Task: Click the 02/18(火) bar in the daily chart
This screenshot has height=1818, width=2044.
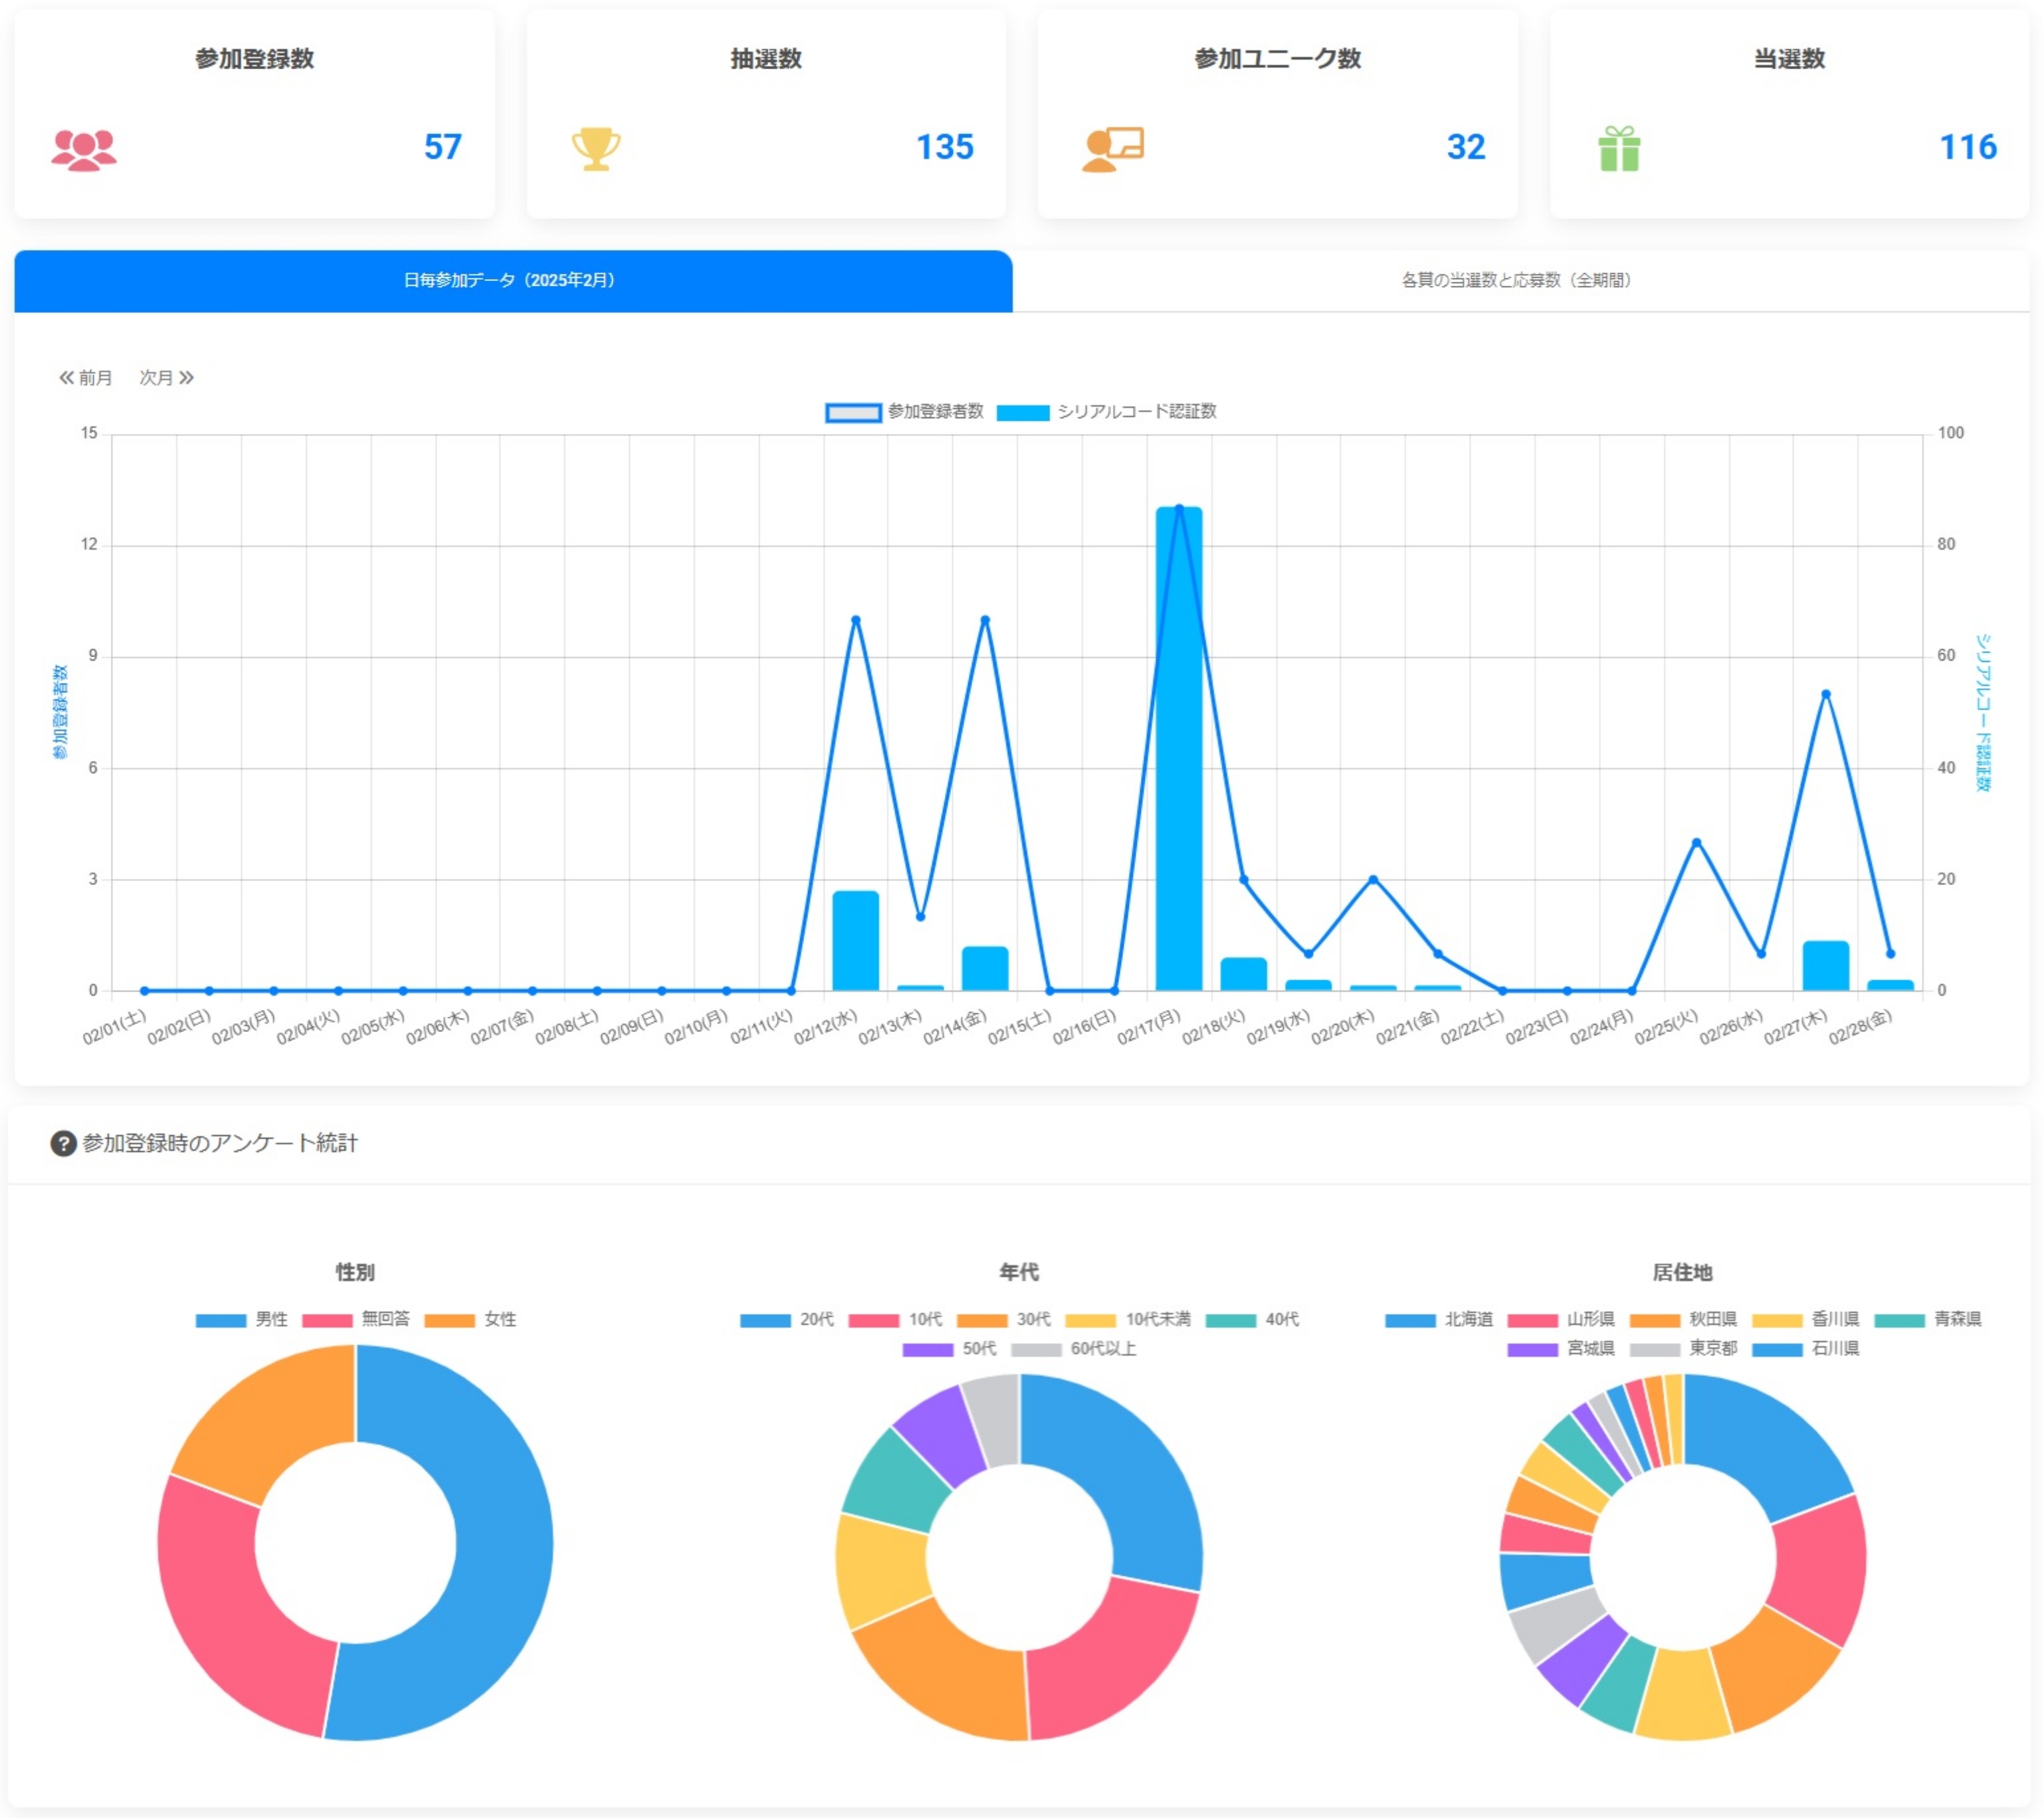Action: pos(1244,975)
